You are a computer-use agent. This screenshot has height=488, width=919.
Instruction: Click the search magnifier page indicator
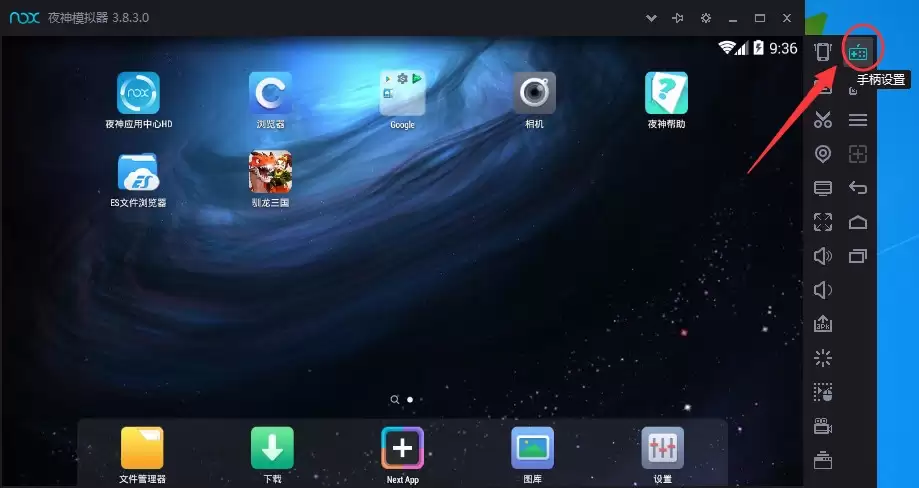[x=395, y=400]
